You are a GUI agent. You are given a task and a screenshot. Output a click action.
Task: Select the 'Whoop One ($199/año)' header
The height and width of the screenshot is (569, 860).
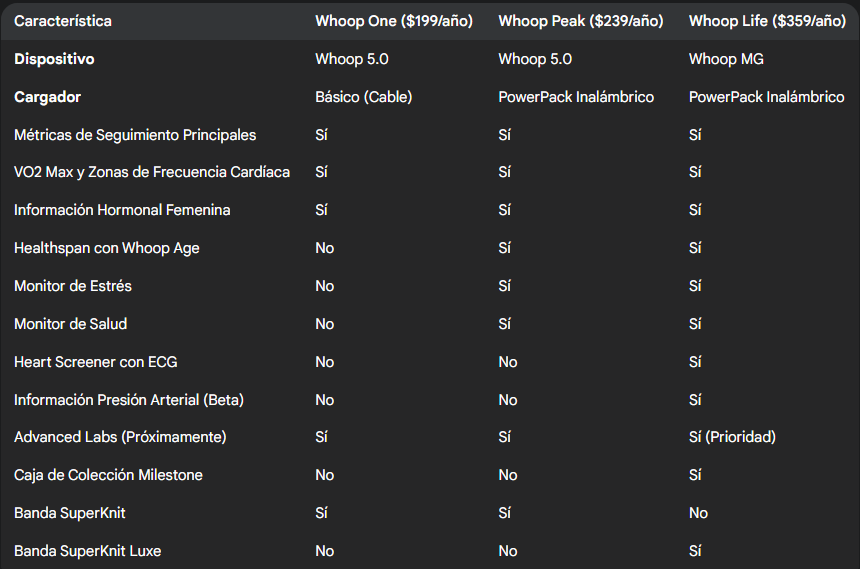pyautogui.click(x=394, y=21)
